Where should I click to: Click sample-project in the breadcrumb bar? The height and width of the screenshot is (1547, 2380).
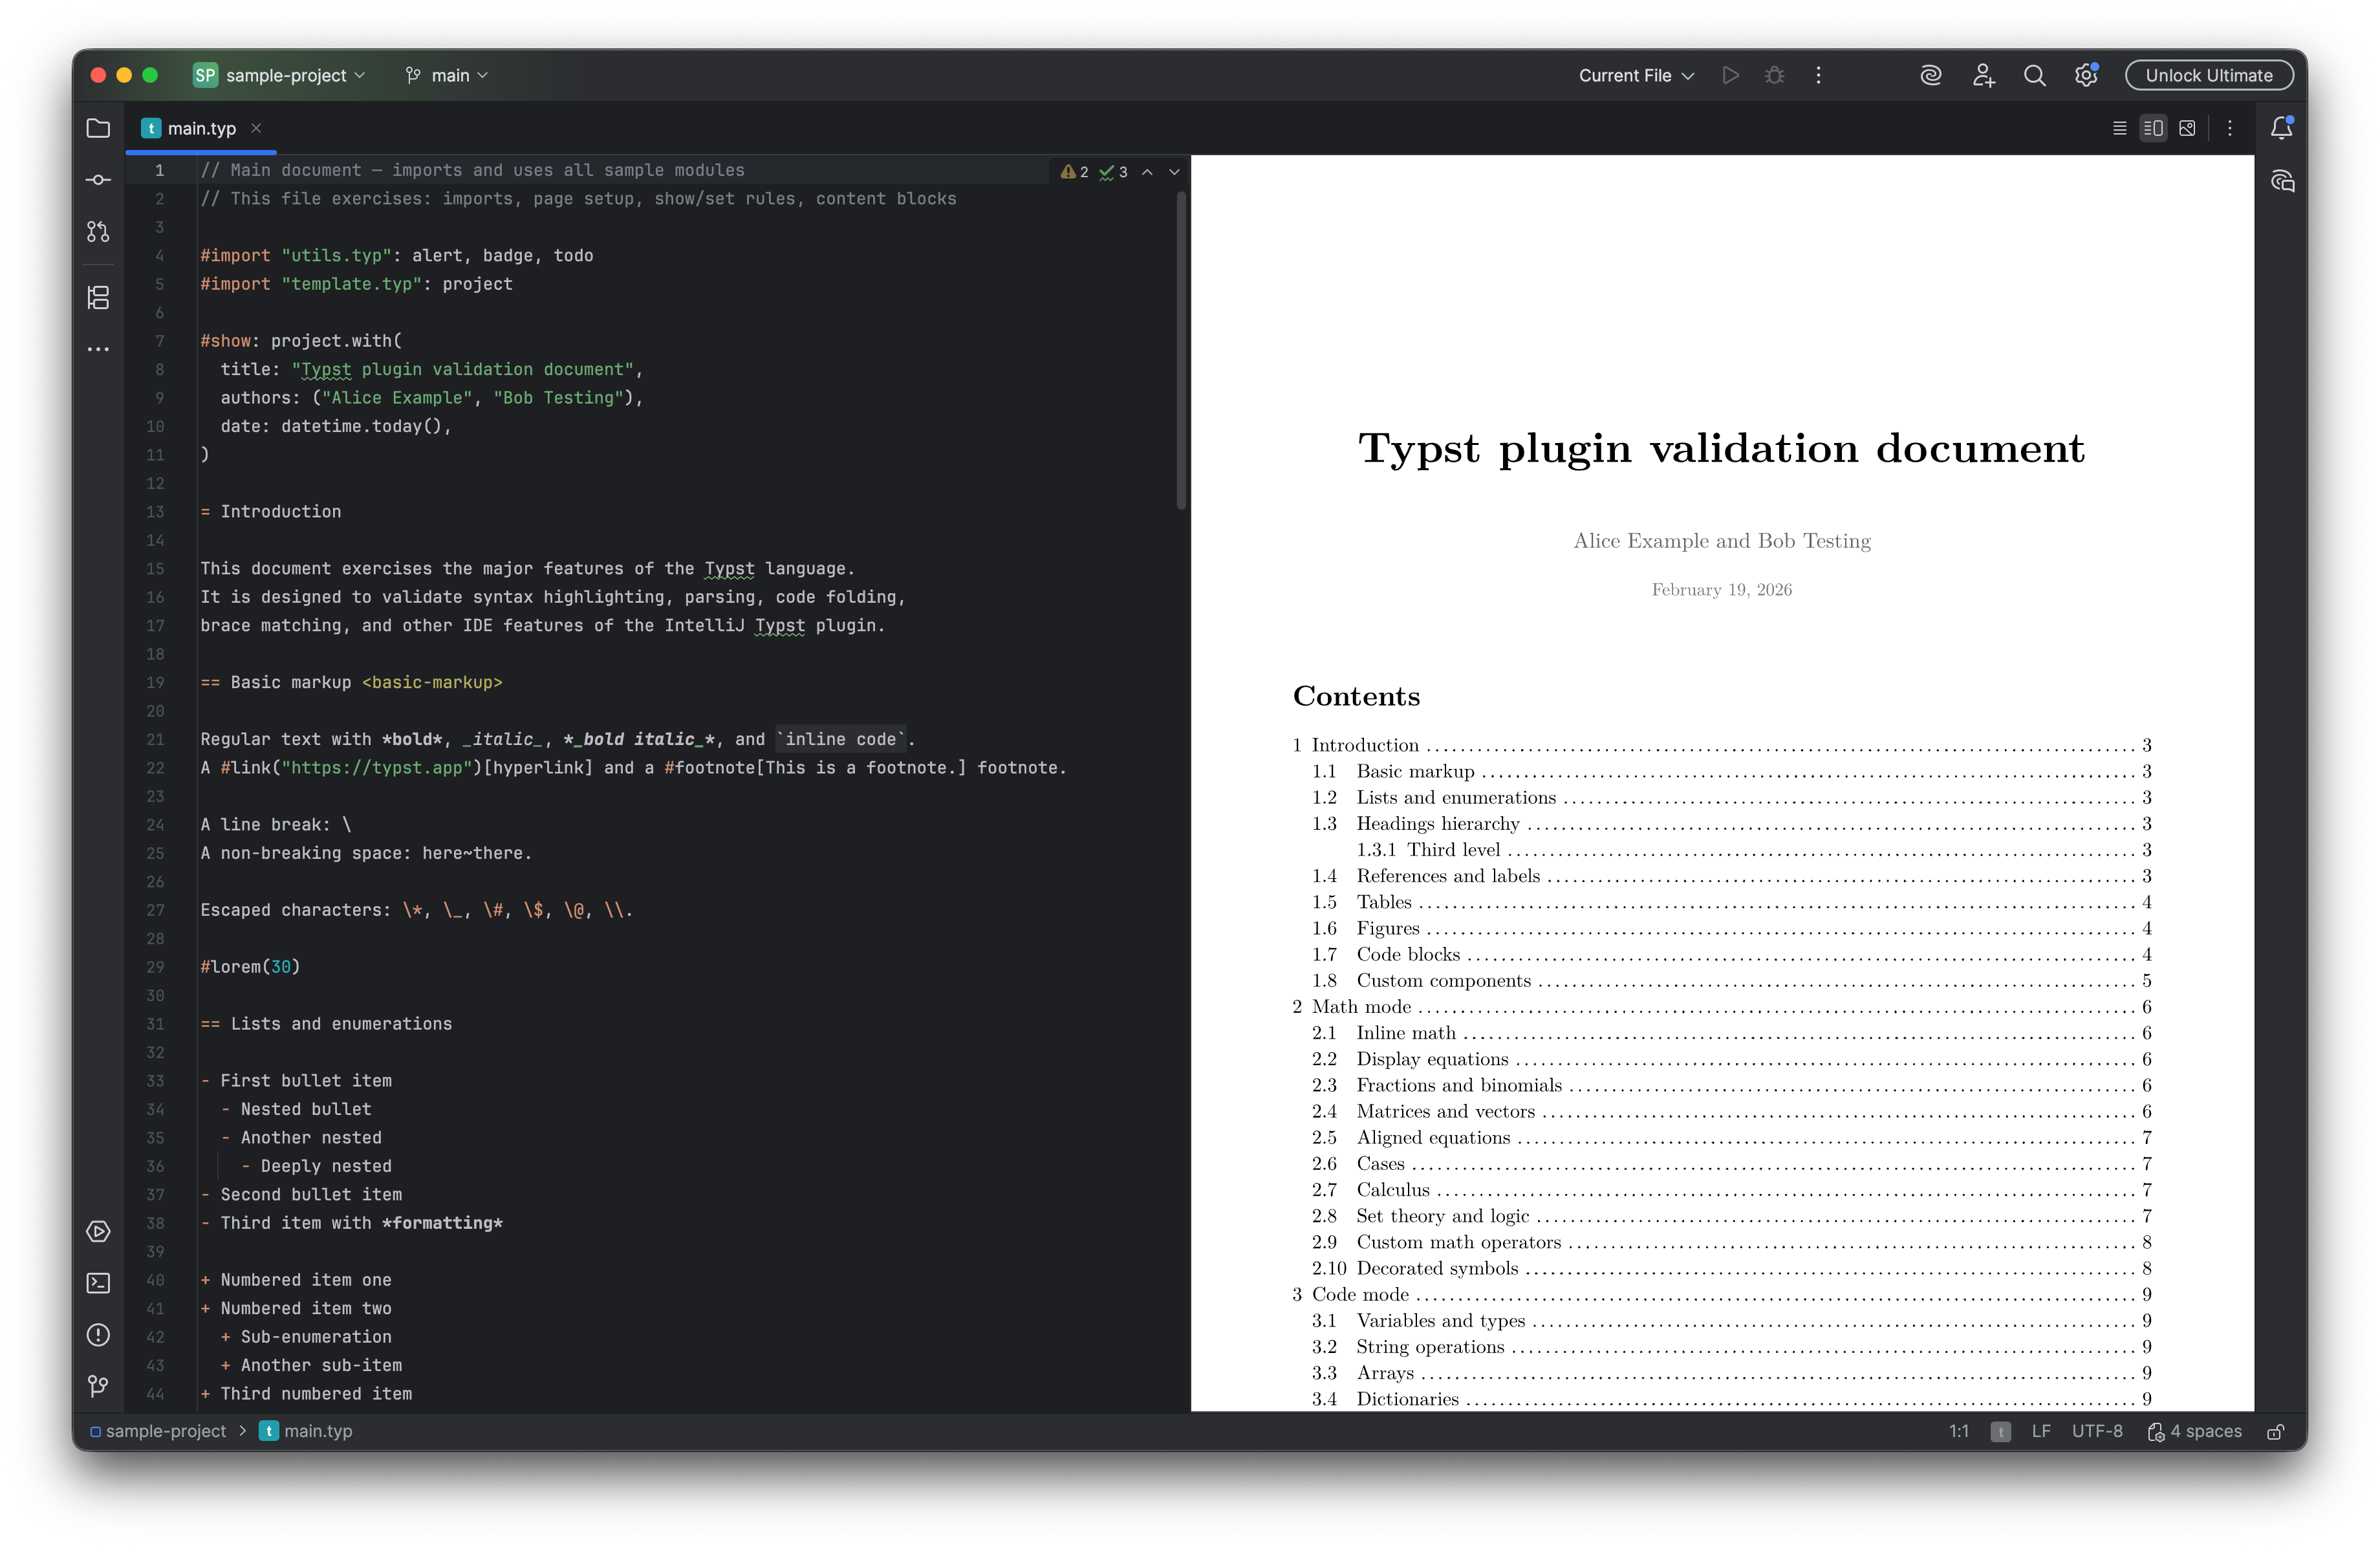(x=165, y=1431)
